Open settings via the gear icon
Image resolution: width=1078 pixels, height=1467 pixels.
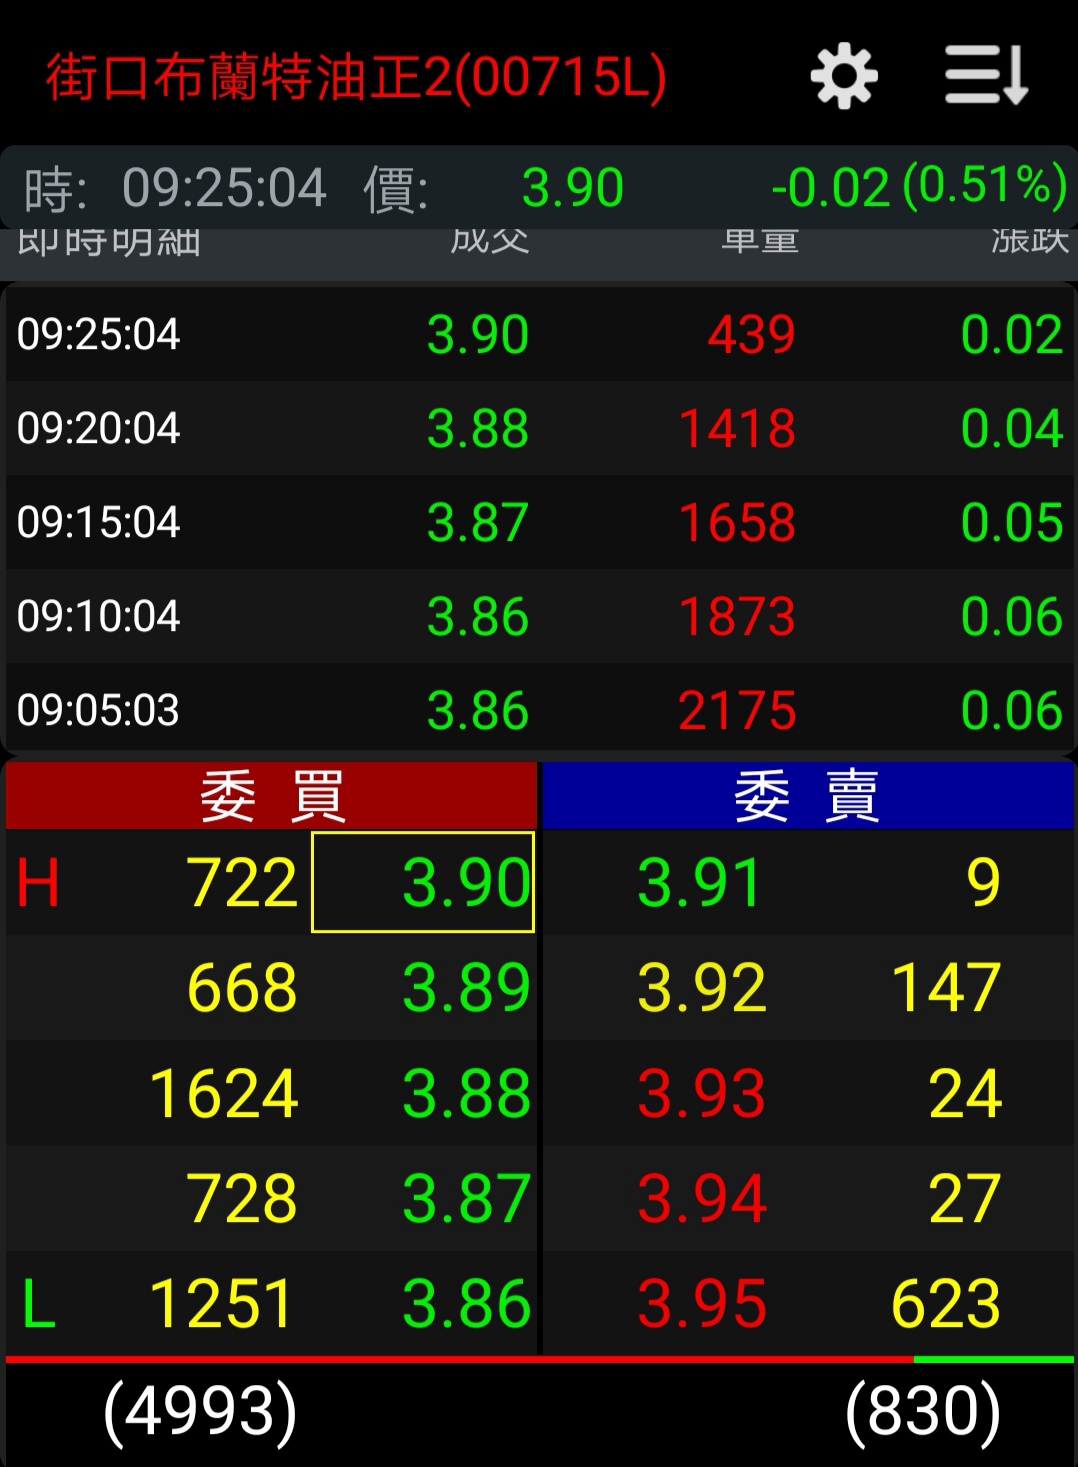[843, 76]
